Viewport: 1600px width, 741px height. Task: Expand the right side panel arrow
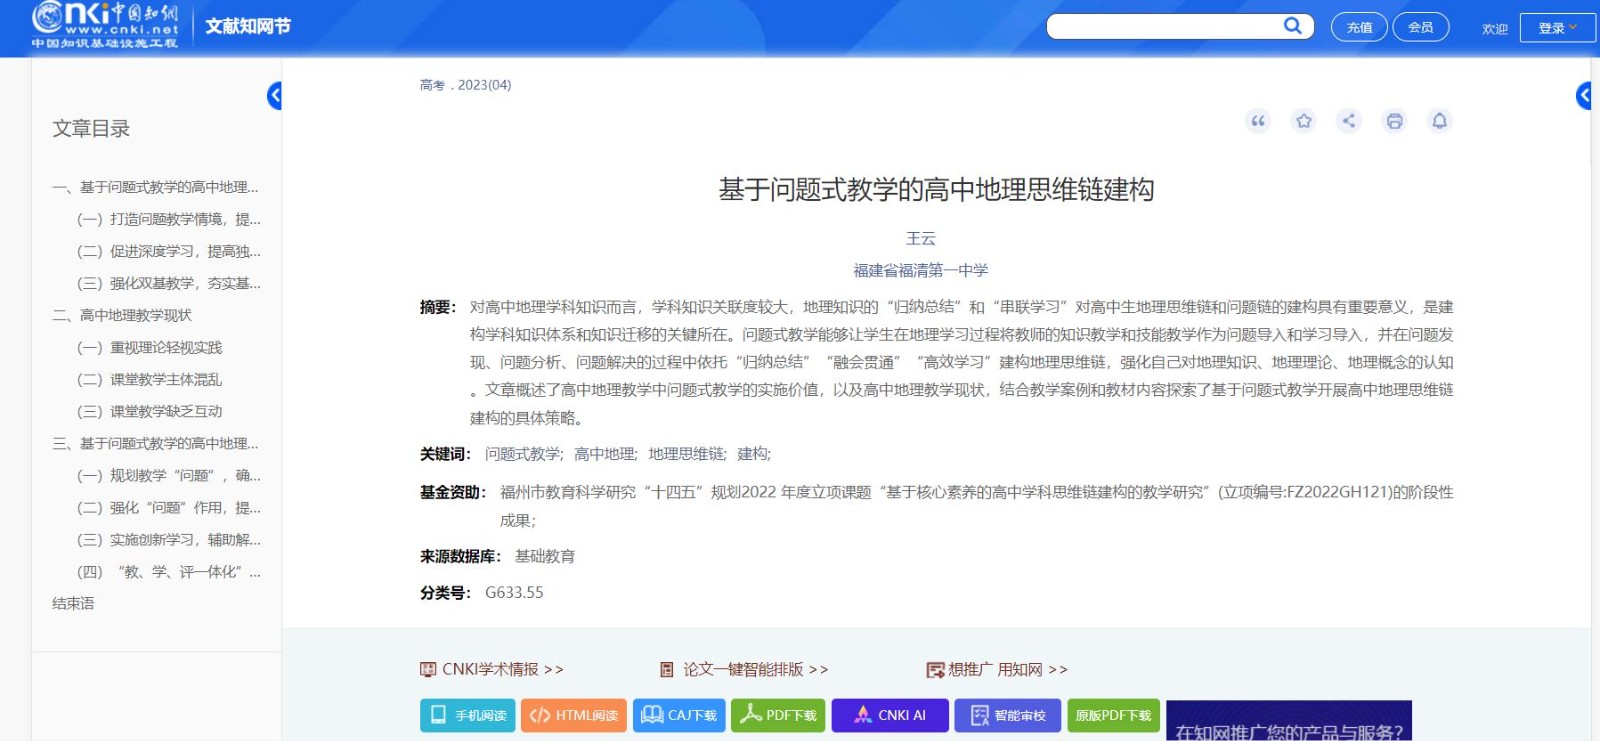[1583, 95]
